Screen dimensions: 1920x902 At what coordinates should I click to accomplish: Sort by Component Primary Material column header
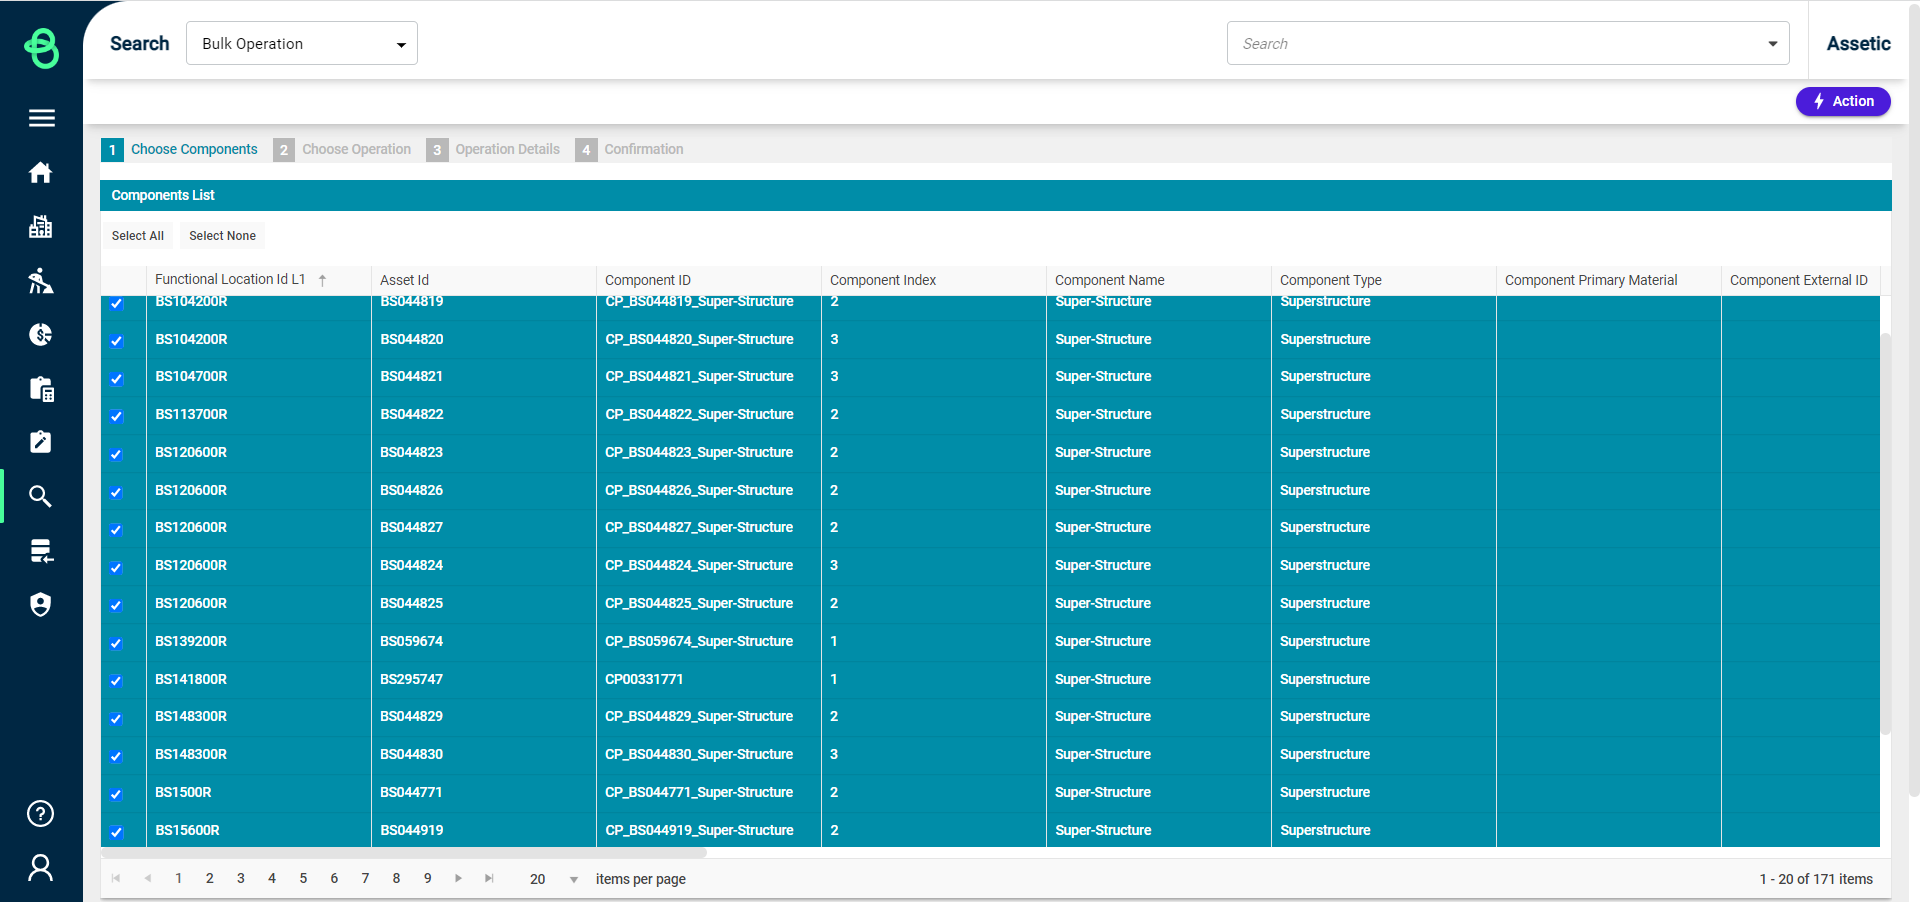(x=1591, y=280)
